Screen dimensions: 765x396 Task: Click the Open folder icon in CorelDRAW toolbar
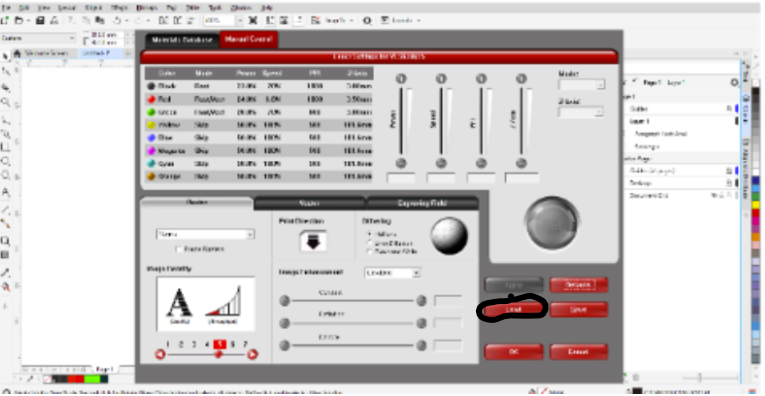[x=19, y=20]
